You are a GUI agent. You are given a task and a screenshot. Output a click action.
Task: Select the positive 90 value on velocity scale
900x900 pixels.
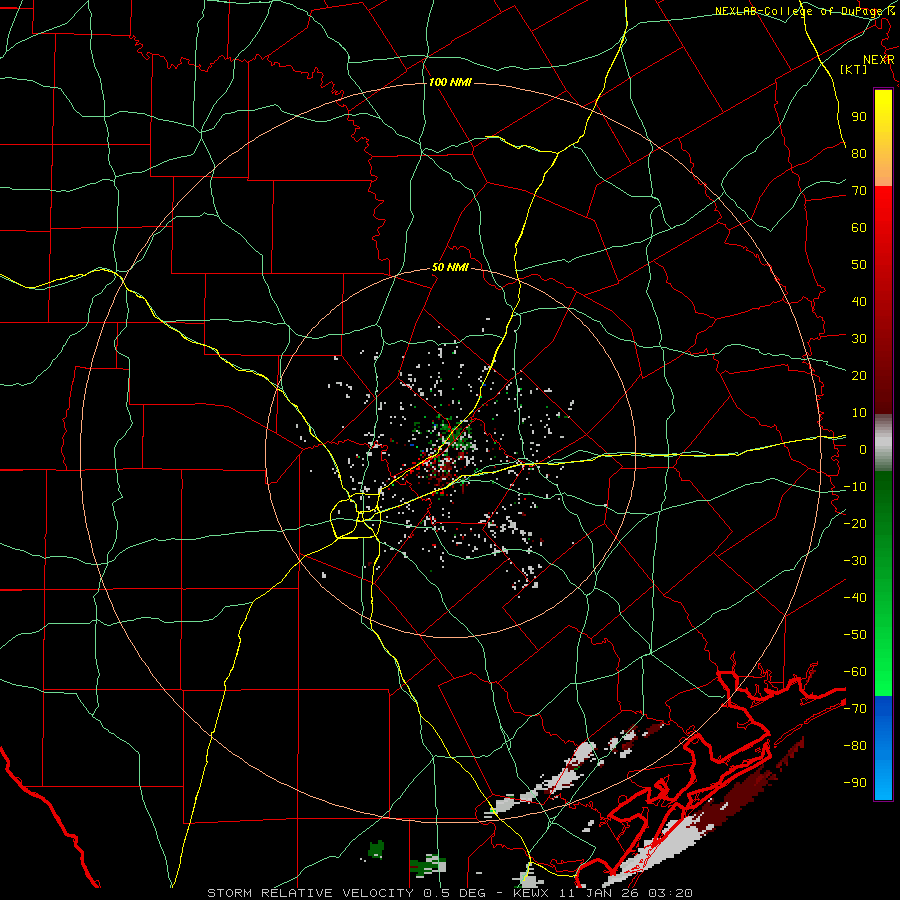click(859, 117)
